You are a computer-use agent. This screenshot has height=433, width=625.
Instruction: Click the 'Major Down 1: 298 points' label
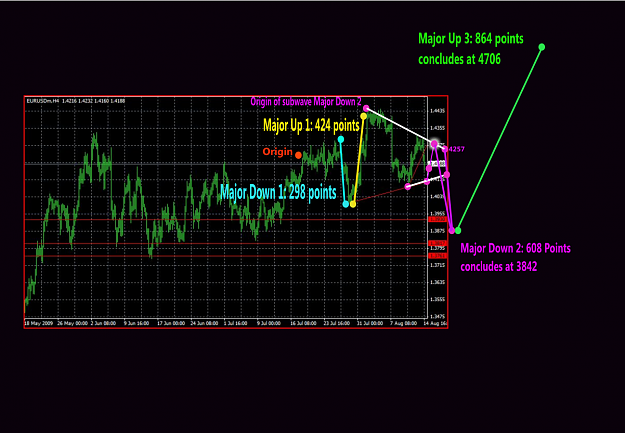(x=278, y=193)
